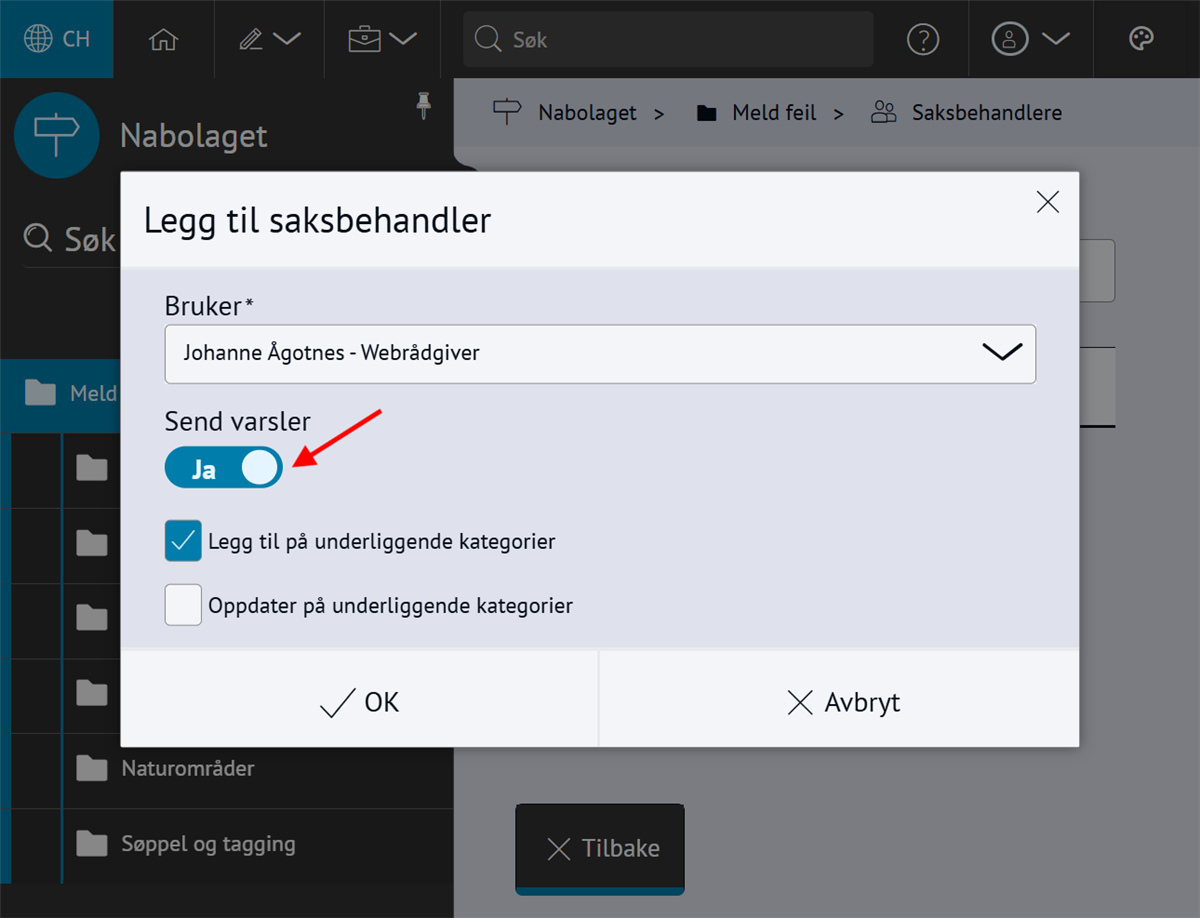Close the Legg til saksbehandler dialog
The image size is (1200, 918).
1047,202
